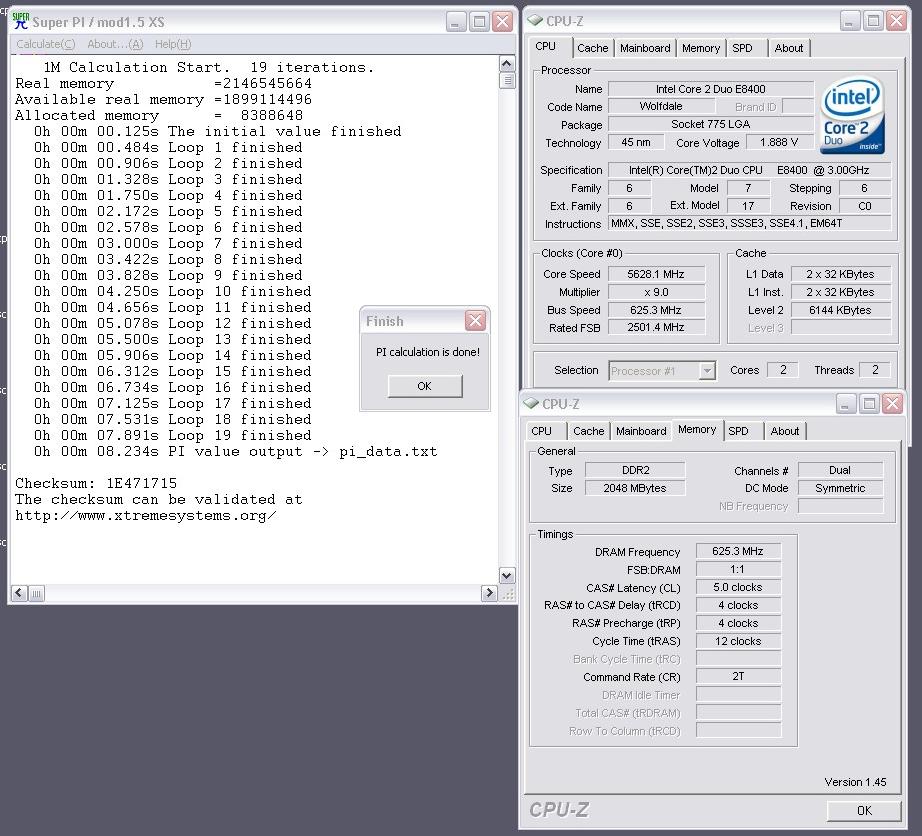Click the processor name Intel Core 2 Duo E8400

coord(710,89)
